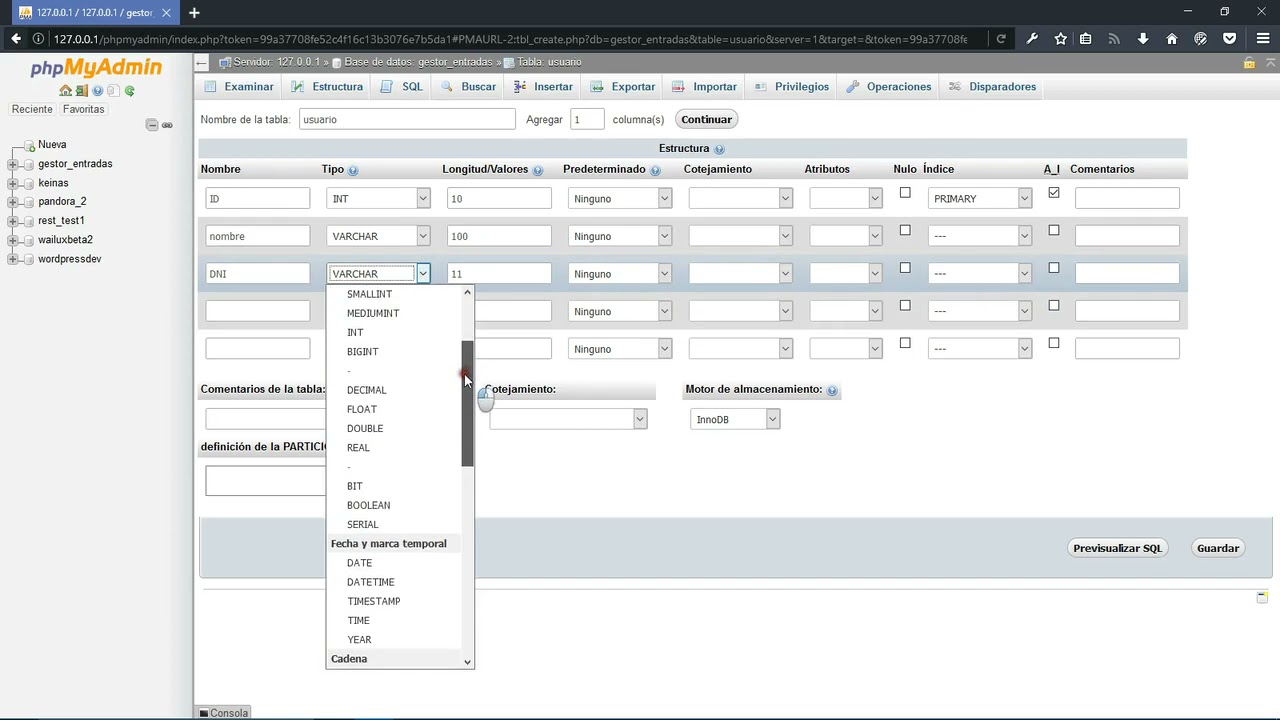Image resolution: width=1280 pixels, height=720 pixels.
Task: Click the small note icon at page bottom right
Action: pyautogui.click(x=1263, y=597)
